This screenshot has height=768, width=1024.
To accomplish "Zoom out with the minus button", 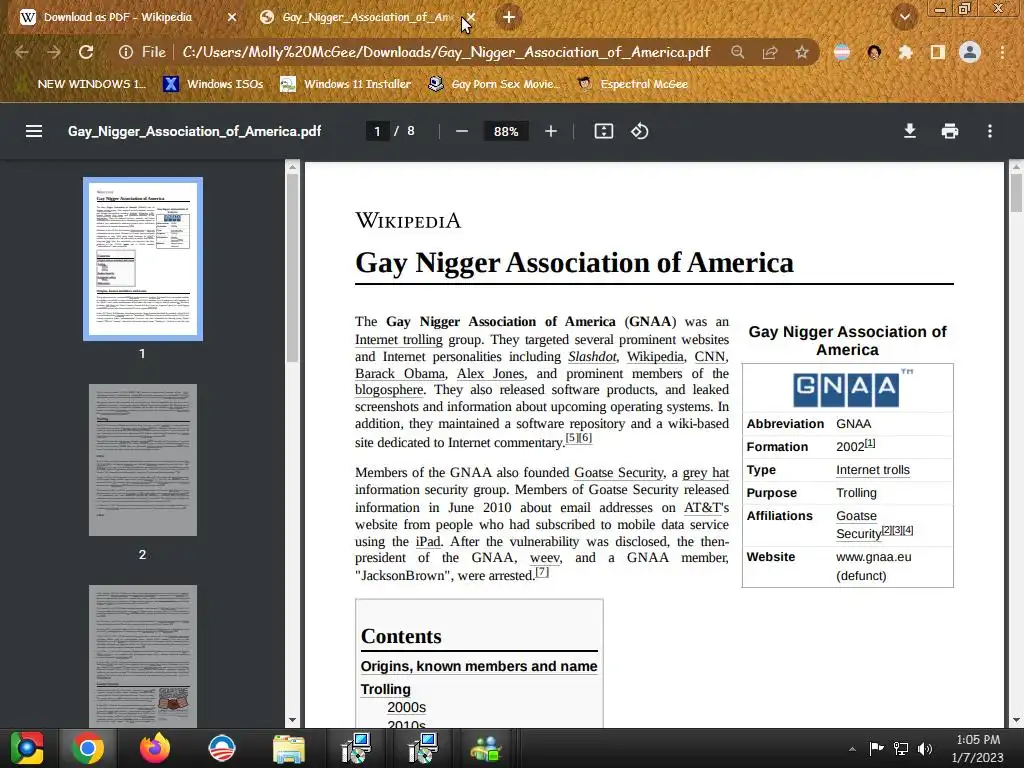I will pos(462,131).
